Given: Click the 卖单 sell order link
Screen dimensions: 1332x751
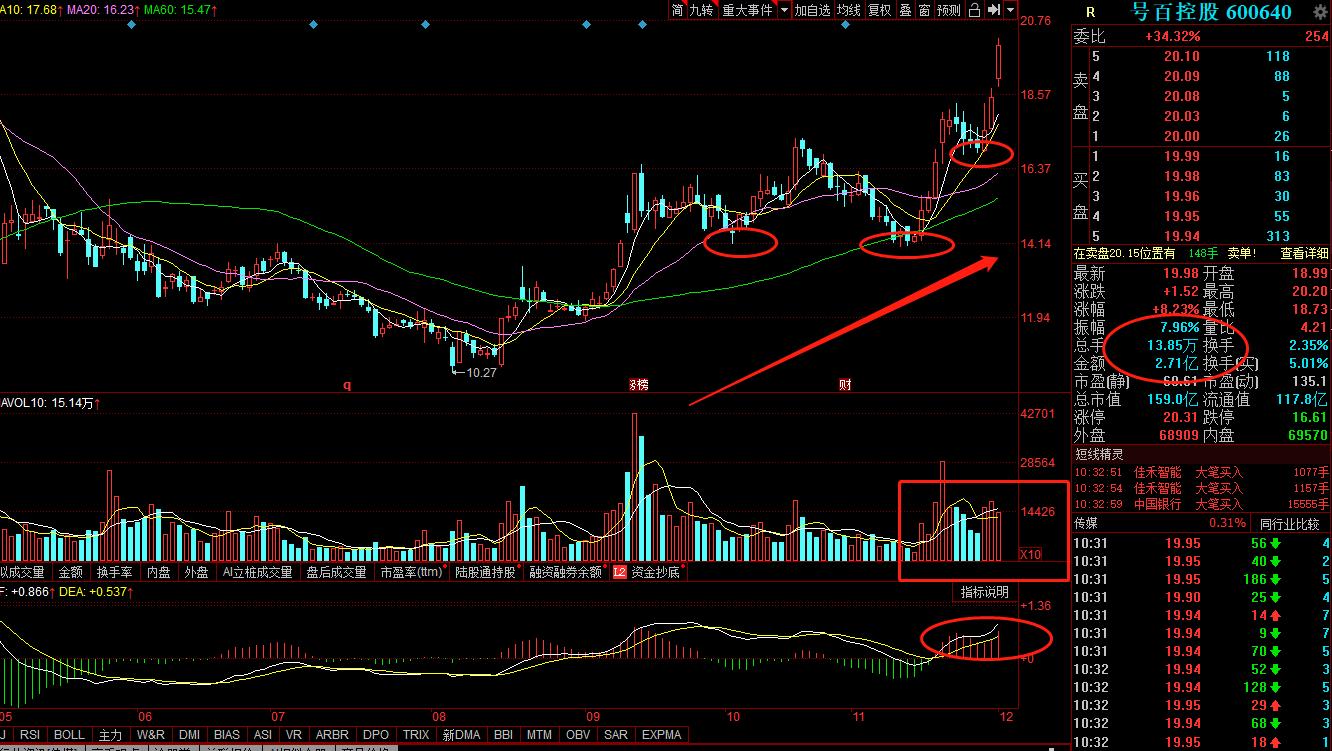Looking at the screenshot, I should pyautogui.click(x=1241, y=253).
